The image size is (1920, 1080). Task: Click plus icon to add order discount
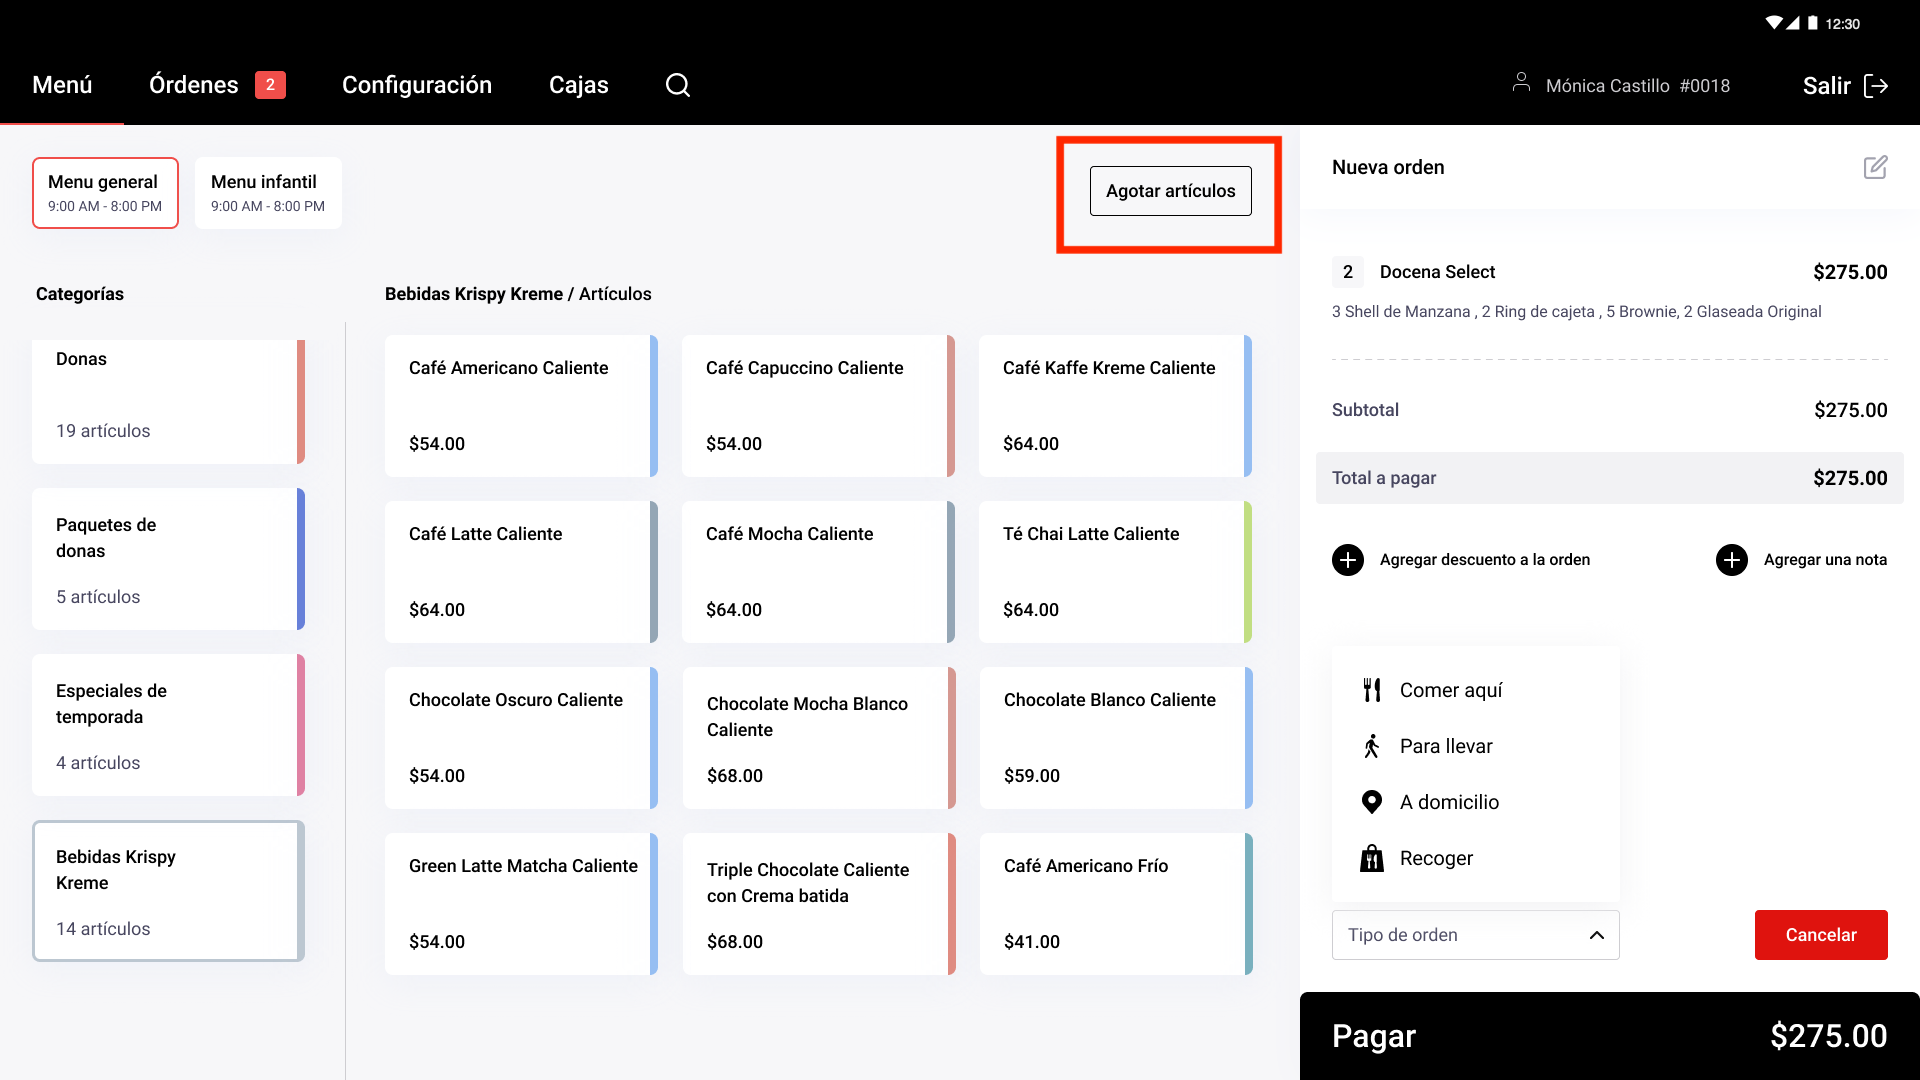coord(1348,560)
